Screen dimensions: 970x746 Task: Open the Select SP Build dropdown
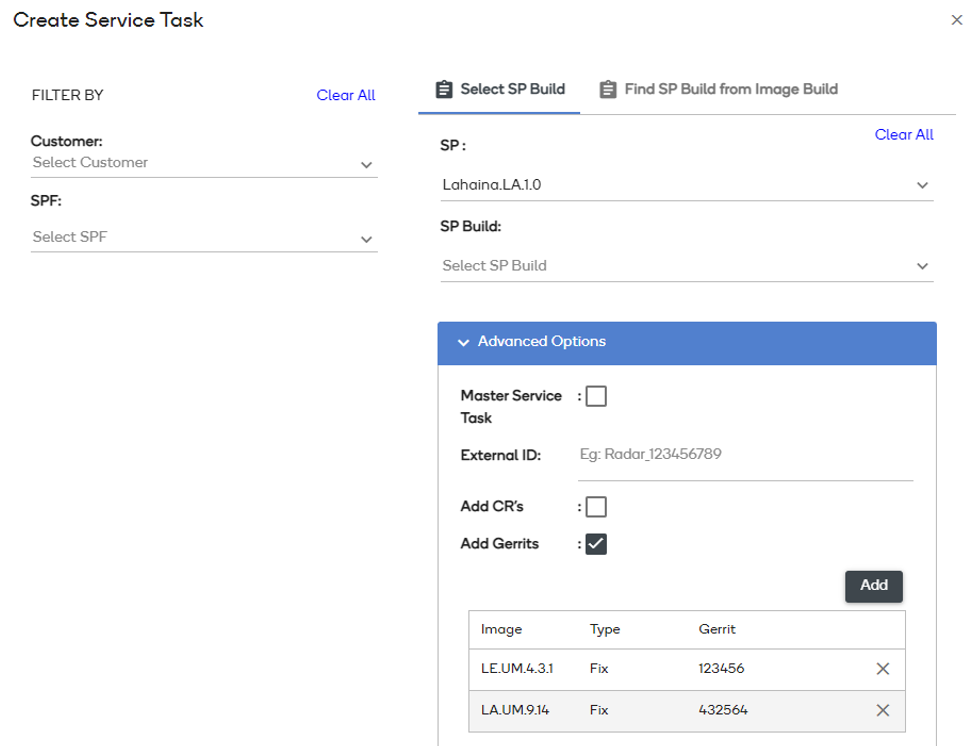(x=686, y=266)
